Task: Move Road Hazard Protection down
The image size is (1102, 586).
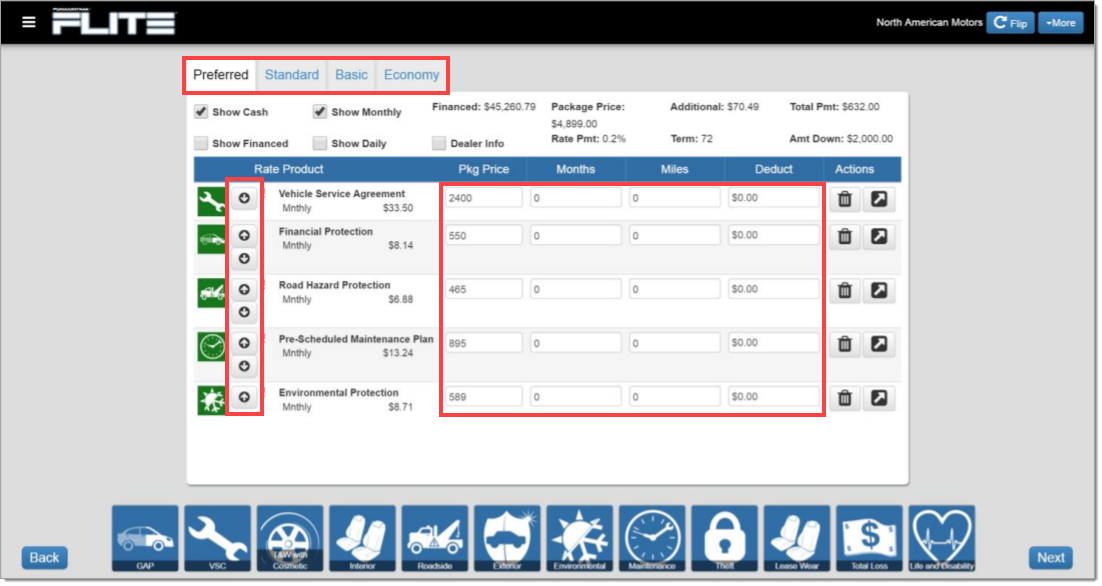Action: pos(245,312)
